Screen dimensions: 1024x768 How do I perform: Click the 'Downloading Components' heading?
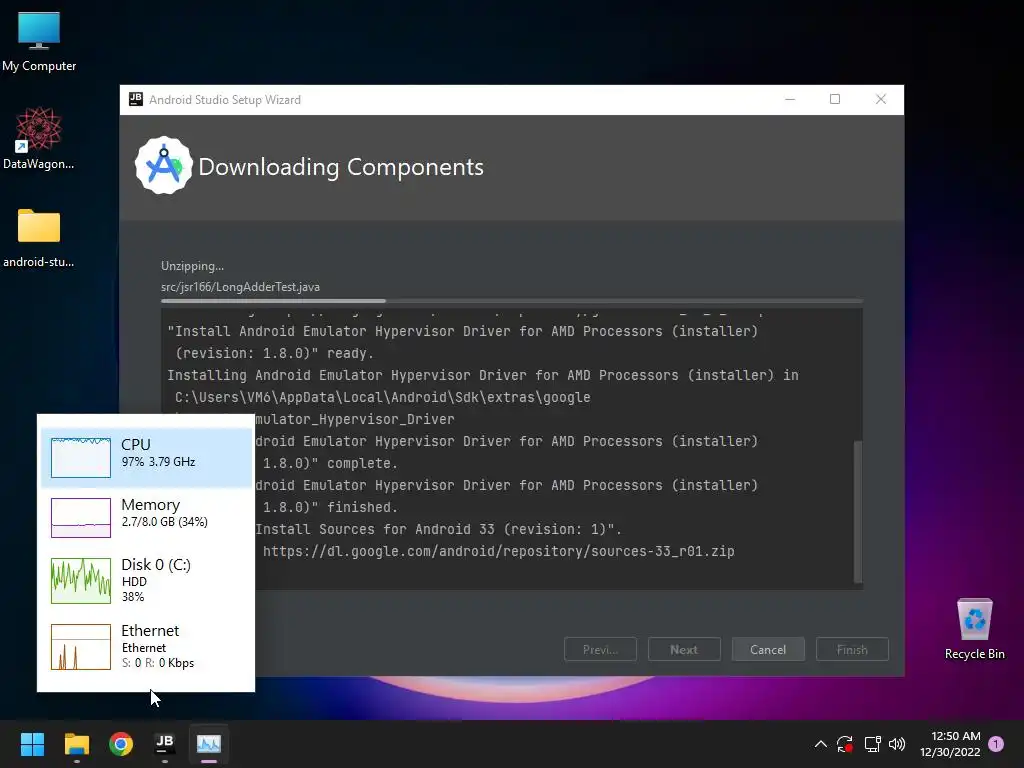[x=341, y=167]
